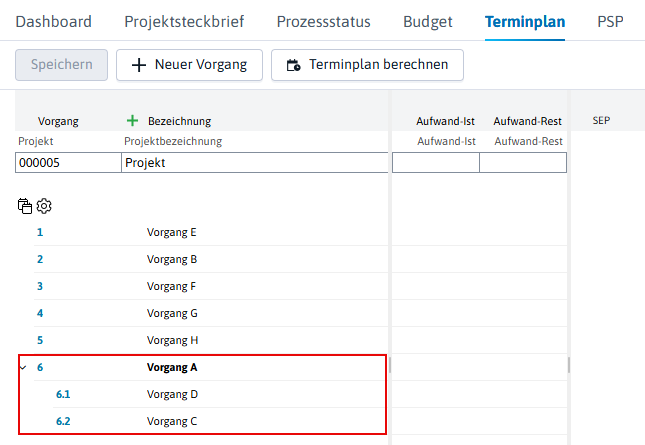645x445 pixels.
Task: Click the calendar icon in Terminplan berechnen
Action: (x=293, y=65)
